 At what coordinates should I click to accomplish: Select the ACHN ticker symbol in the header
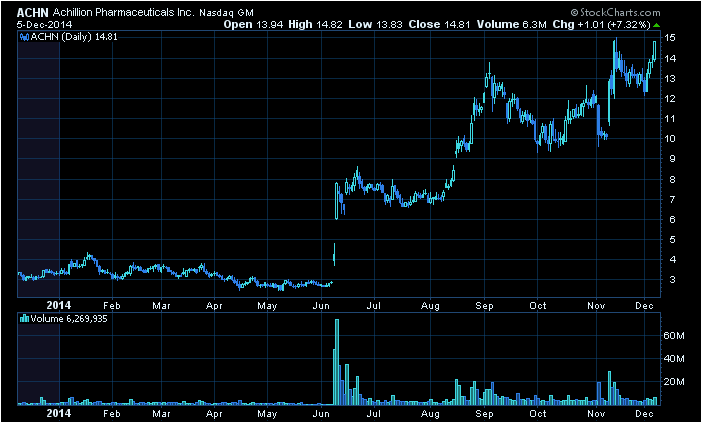coord(33,13)
